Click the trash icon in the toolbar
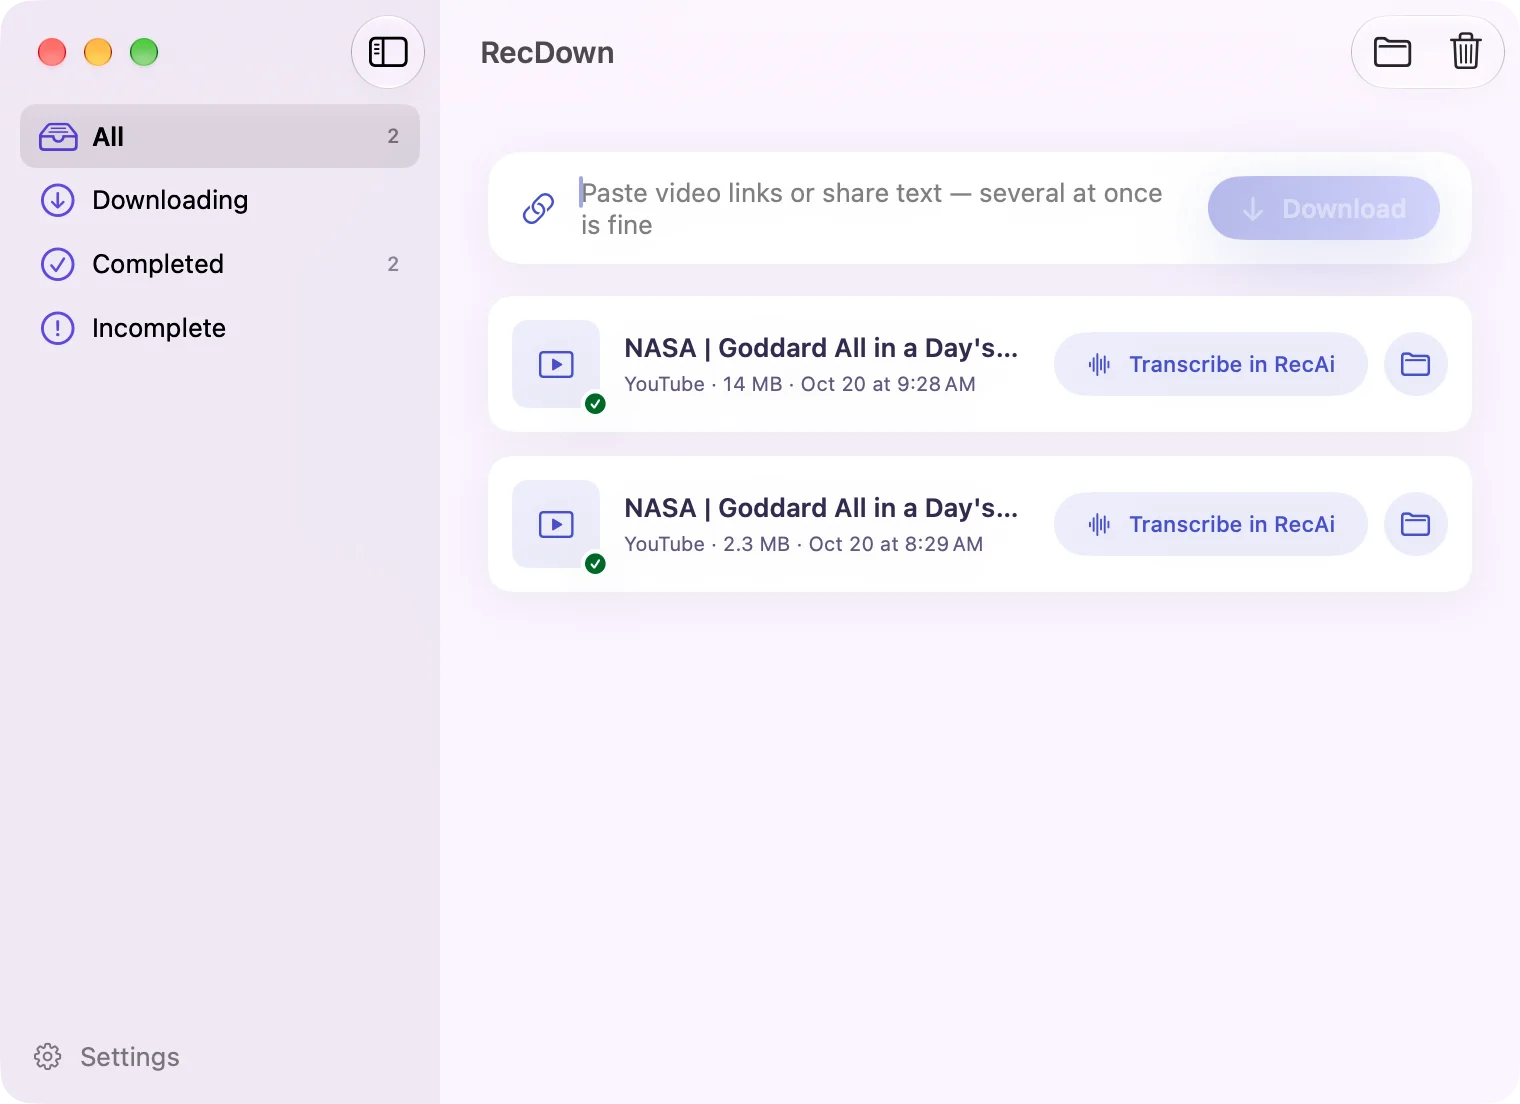Viewport: 1520px width, 1104px height. pos(1465,51)
